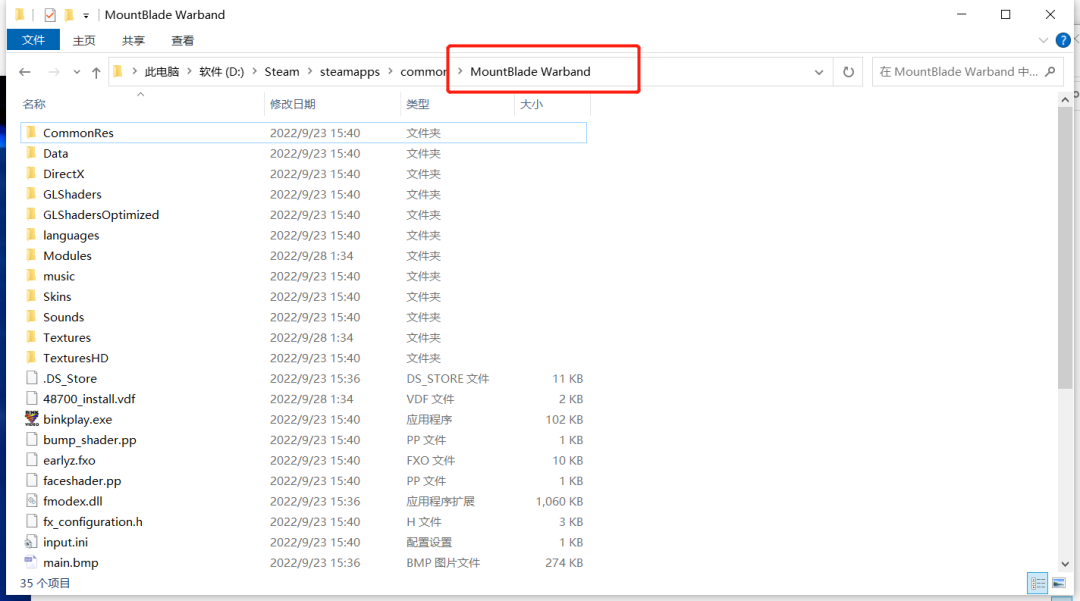Click 此电脑 in the address path

click(162, 72)
